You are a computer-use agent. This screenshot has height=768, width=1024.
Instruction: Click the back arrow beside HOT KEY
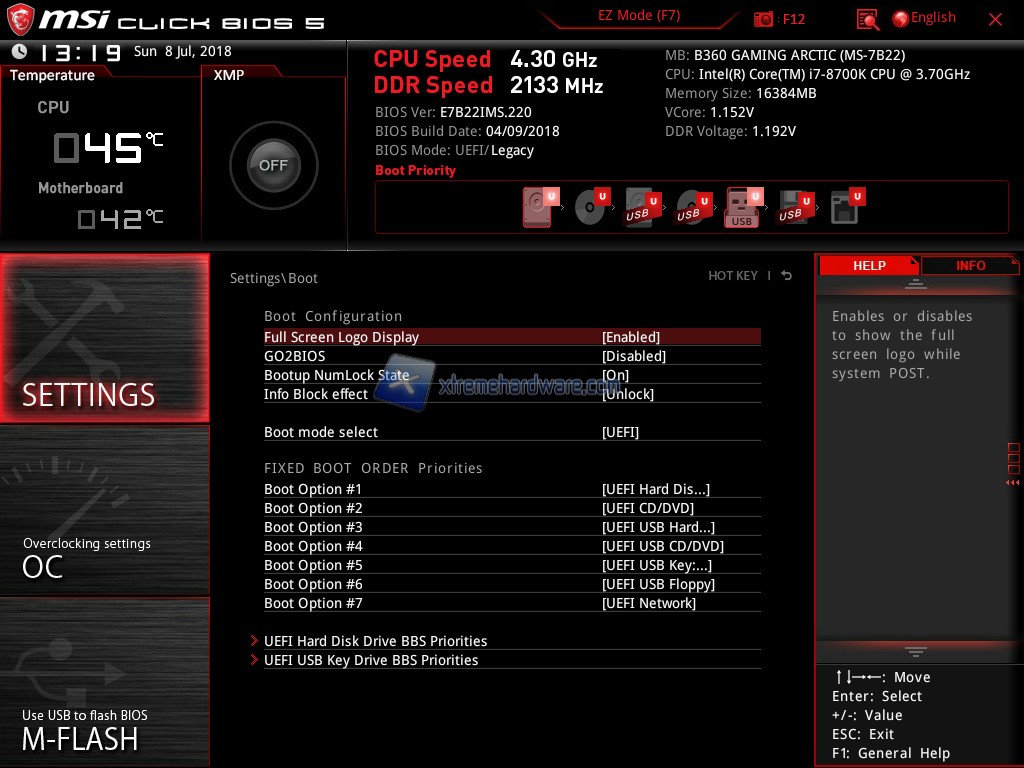pyautogui.click(x=787, y=276)
